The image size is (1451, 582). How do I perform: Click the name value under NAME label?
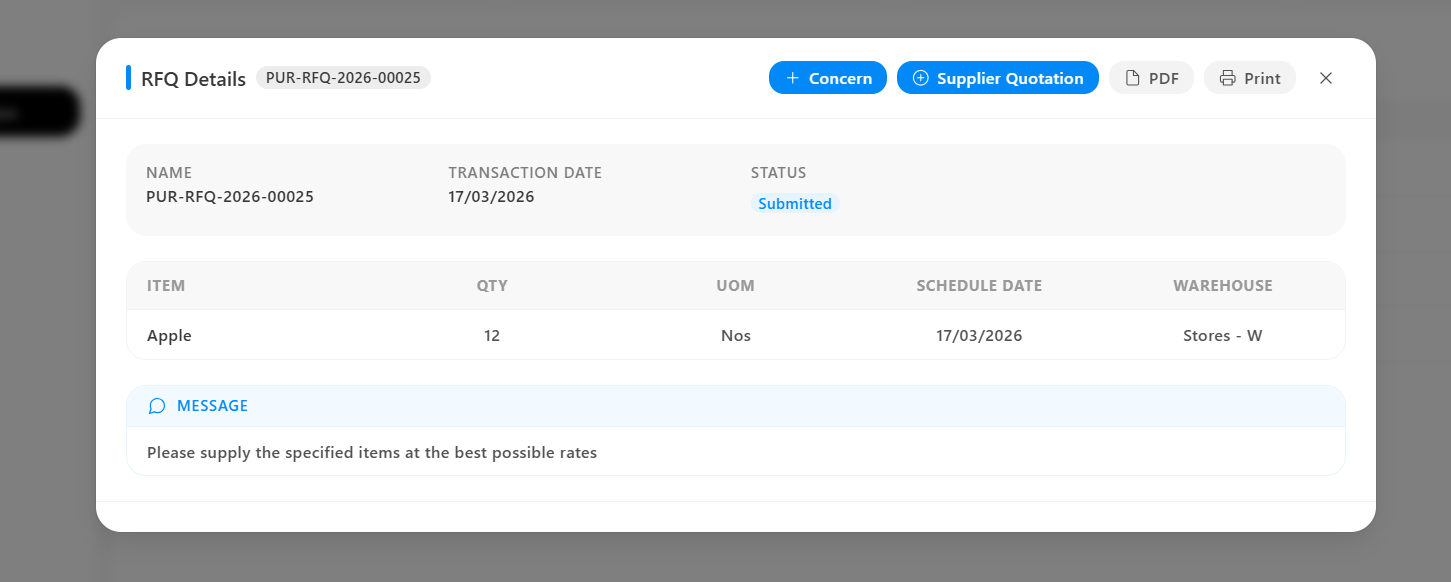point(230,197)
